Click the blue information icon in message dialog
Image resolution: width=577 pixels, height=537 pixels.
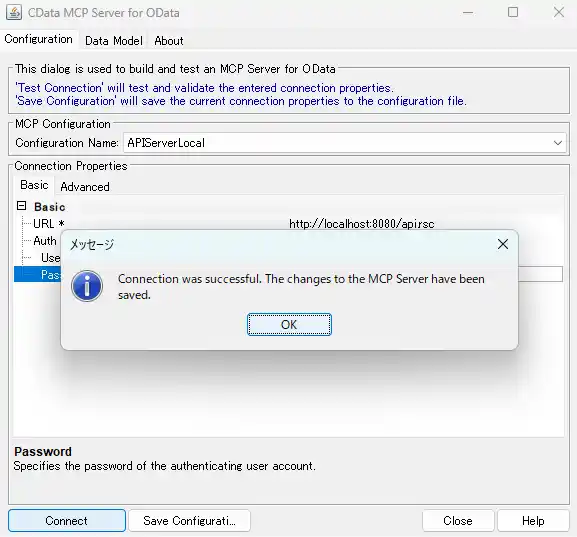pyautogui.click(x=87, y=286)
